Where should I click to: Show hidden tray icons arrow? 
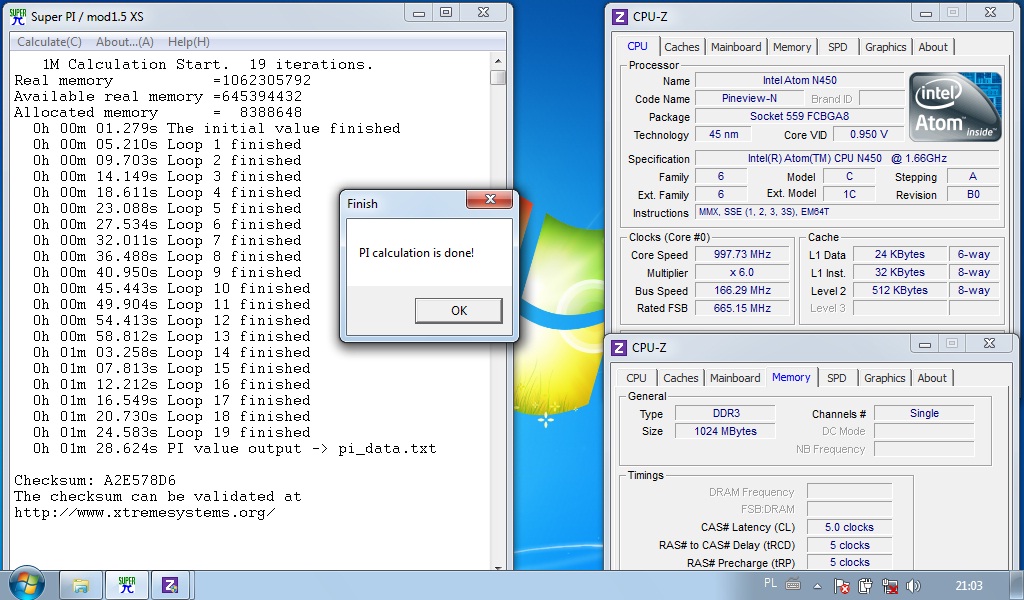tap(817, 586)
